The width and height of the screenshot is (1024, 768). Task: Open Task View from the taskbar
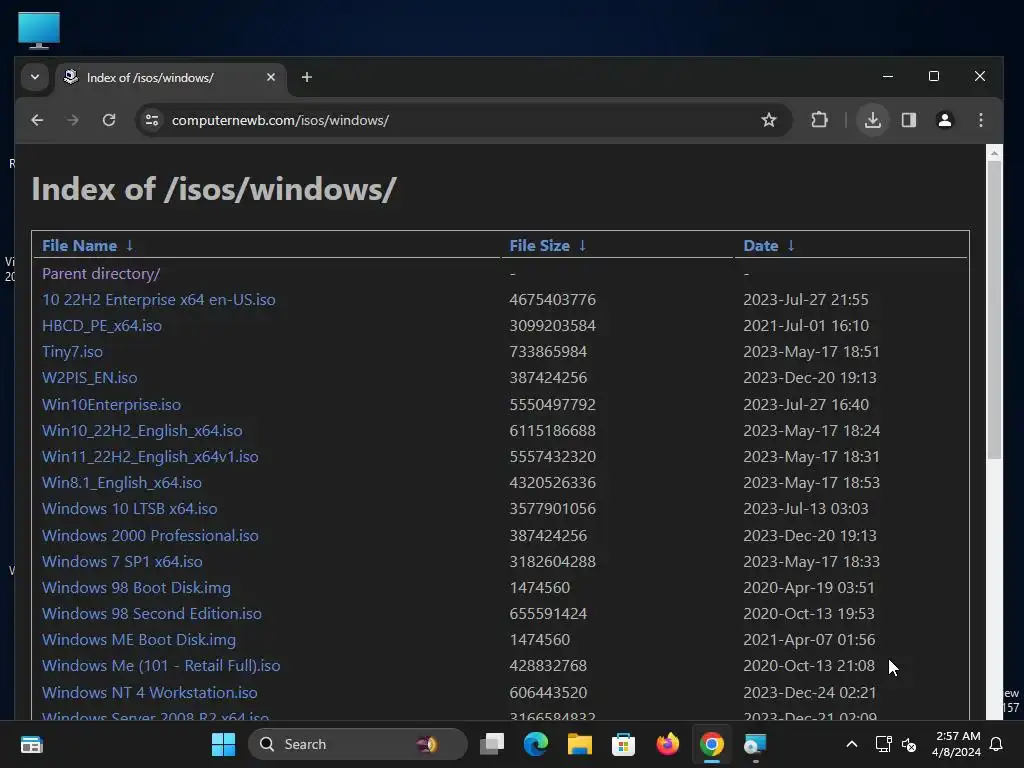pyautogui.click(x=492, y=744)
